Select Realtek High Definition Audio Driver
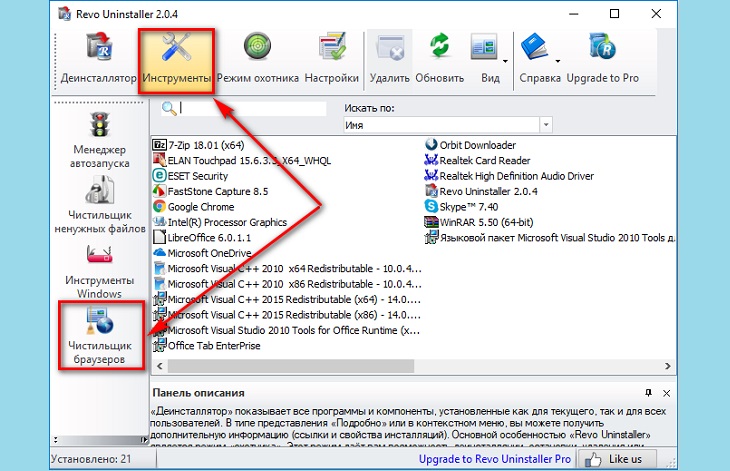Screen dimensions: 730x471 point(509,176)
